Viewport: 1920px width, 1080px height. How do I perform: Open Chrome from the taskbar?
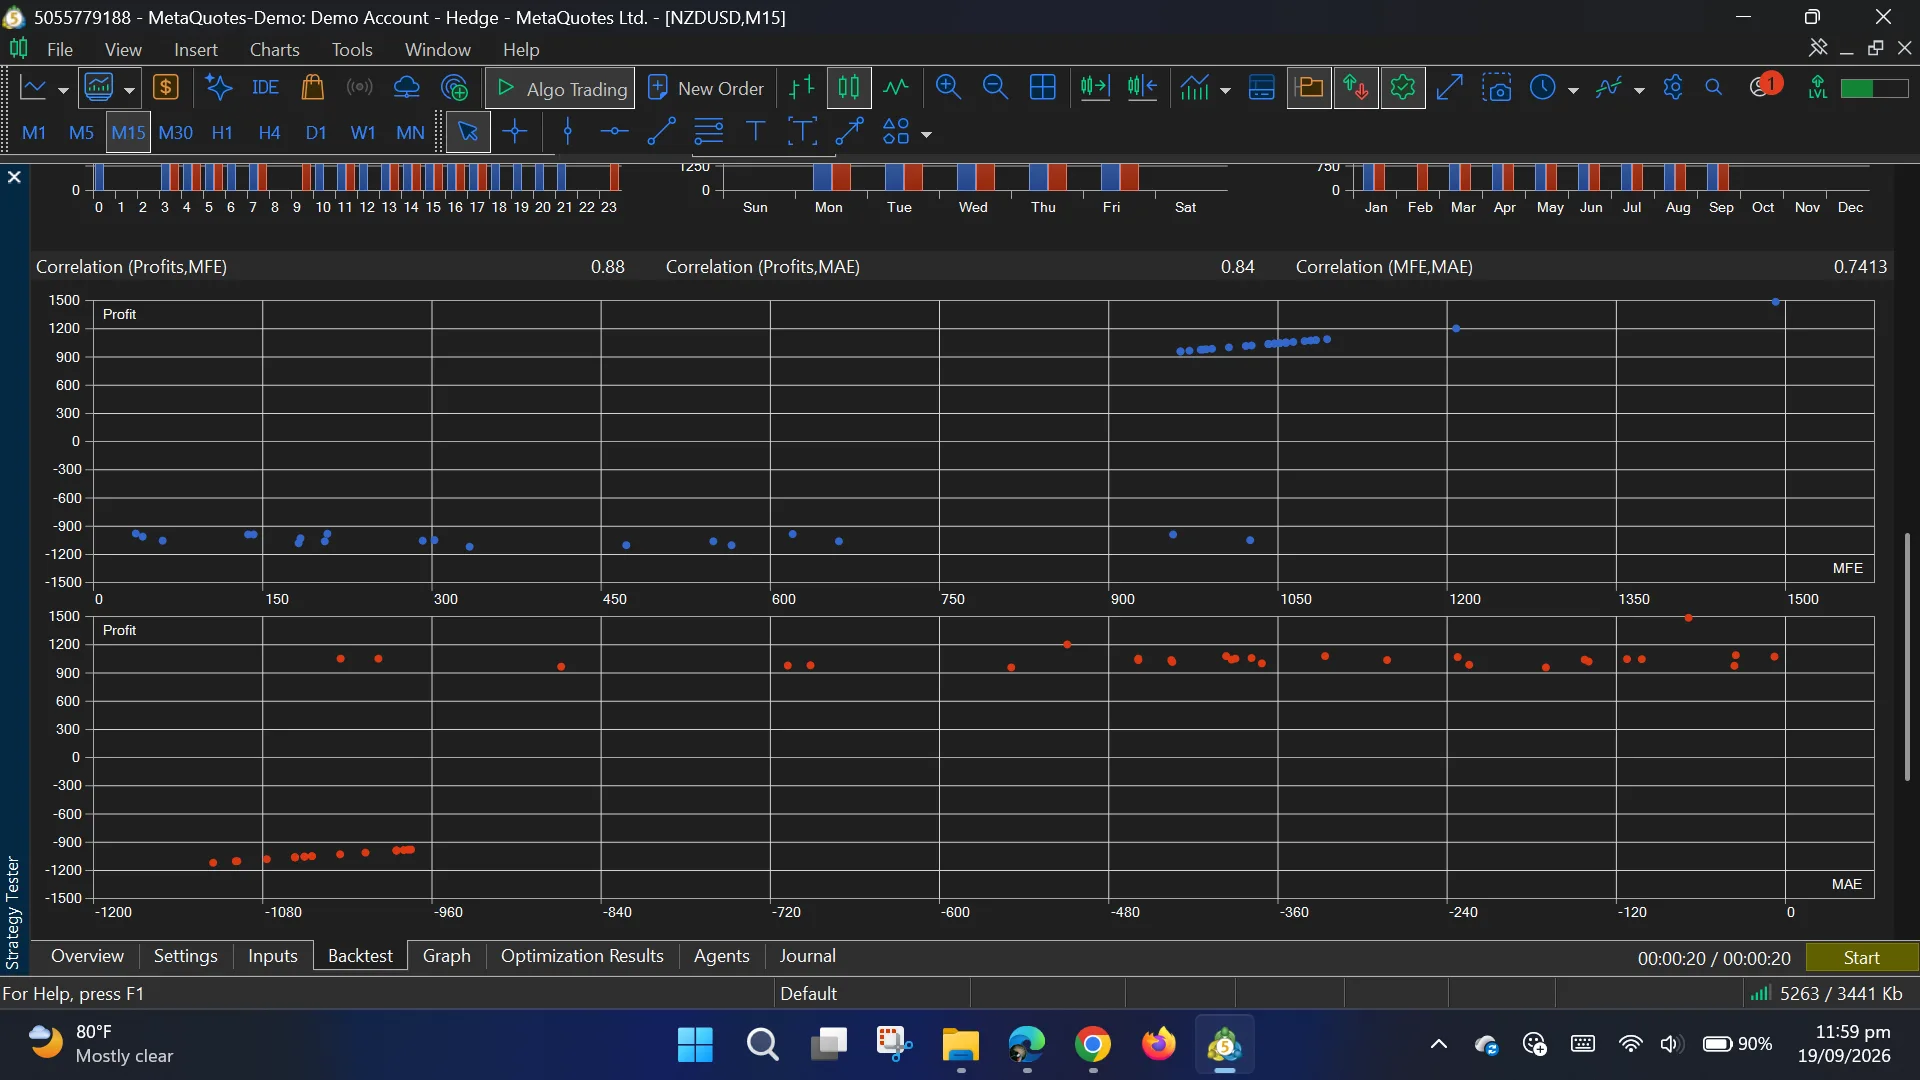tap(1093, 1045)
